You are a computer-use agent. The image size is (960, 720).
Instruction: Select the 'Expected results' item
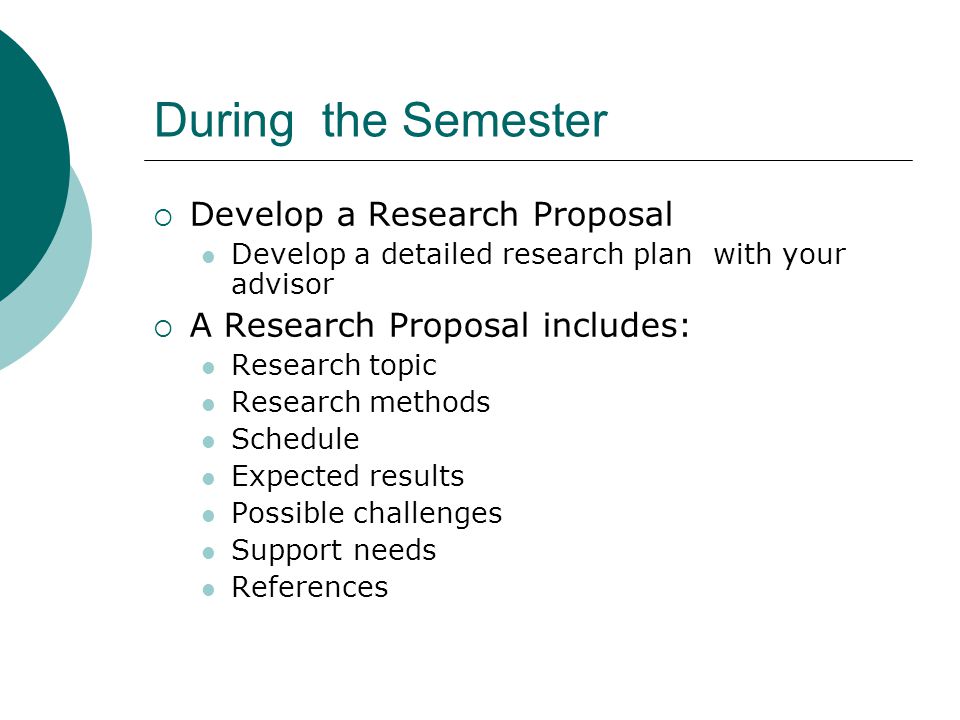click(348, 477)
